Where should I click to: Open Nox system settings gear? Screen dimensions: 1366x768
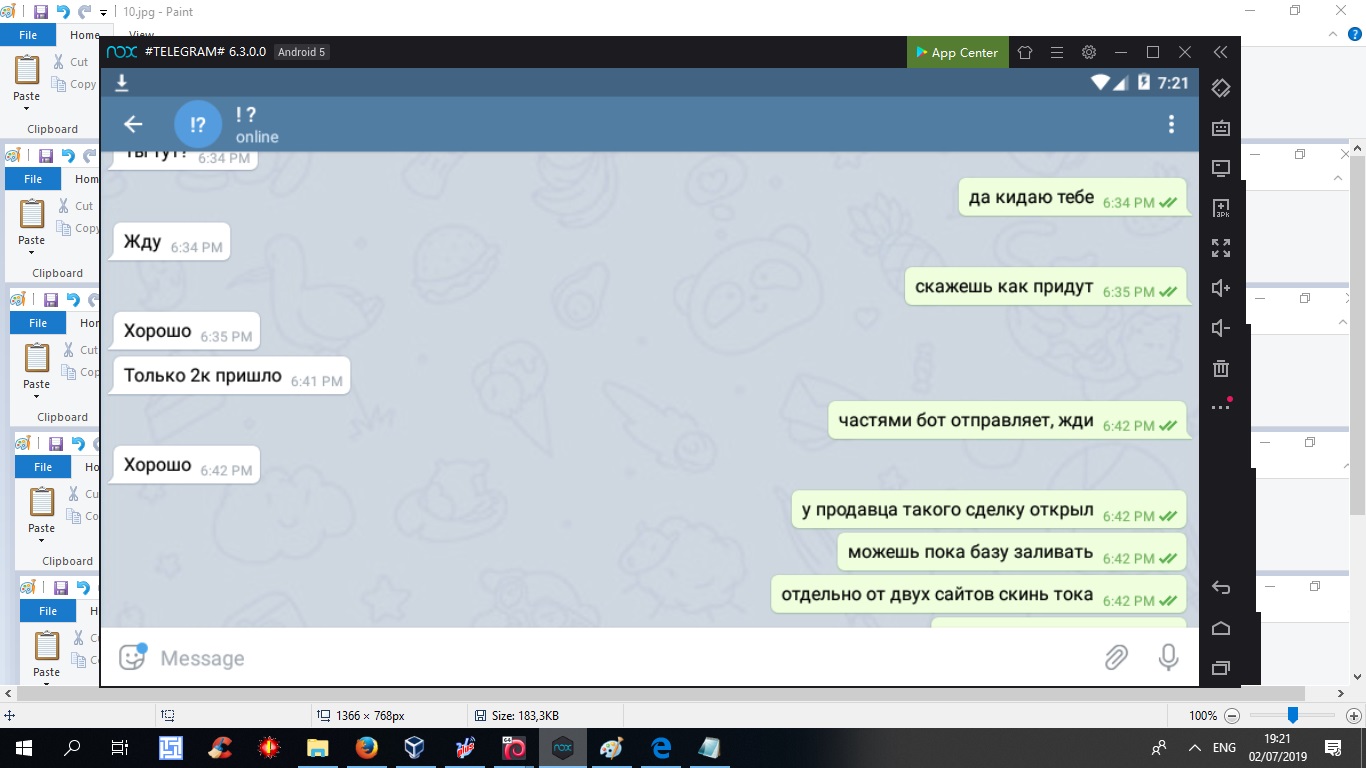tap(1089, 52)
